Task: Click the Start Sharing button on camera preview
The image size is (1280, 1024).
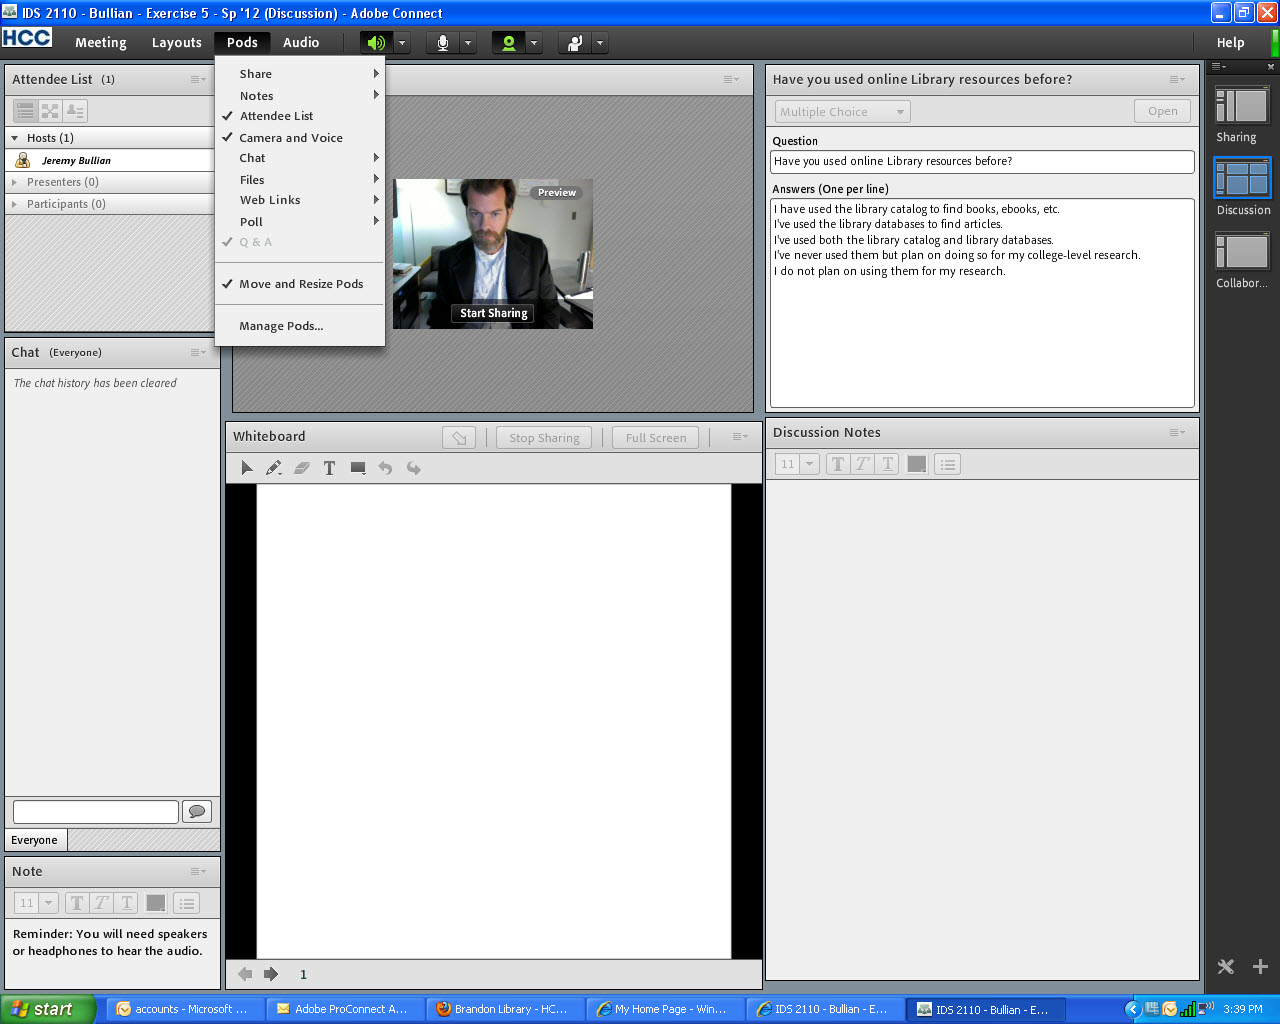Action: (x=493, y=313)
